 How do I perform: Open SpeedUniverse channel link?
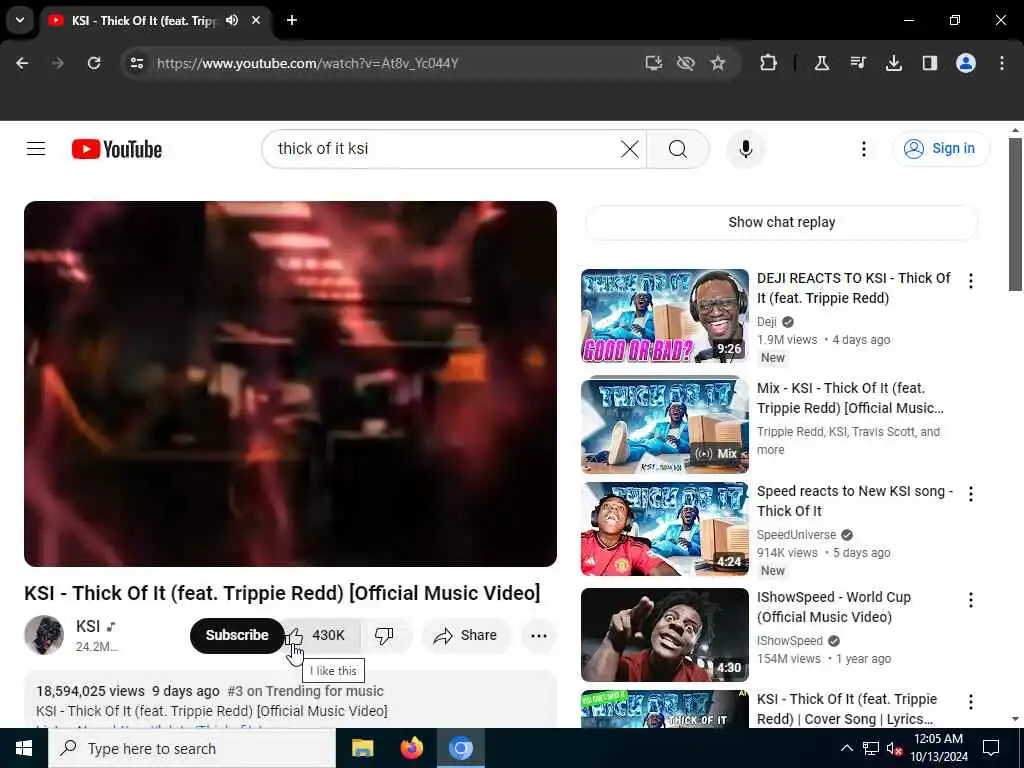tap(796, 534)
